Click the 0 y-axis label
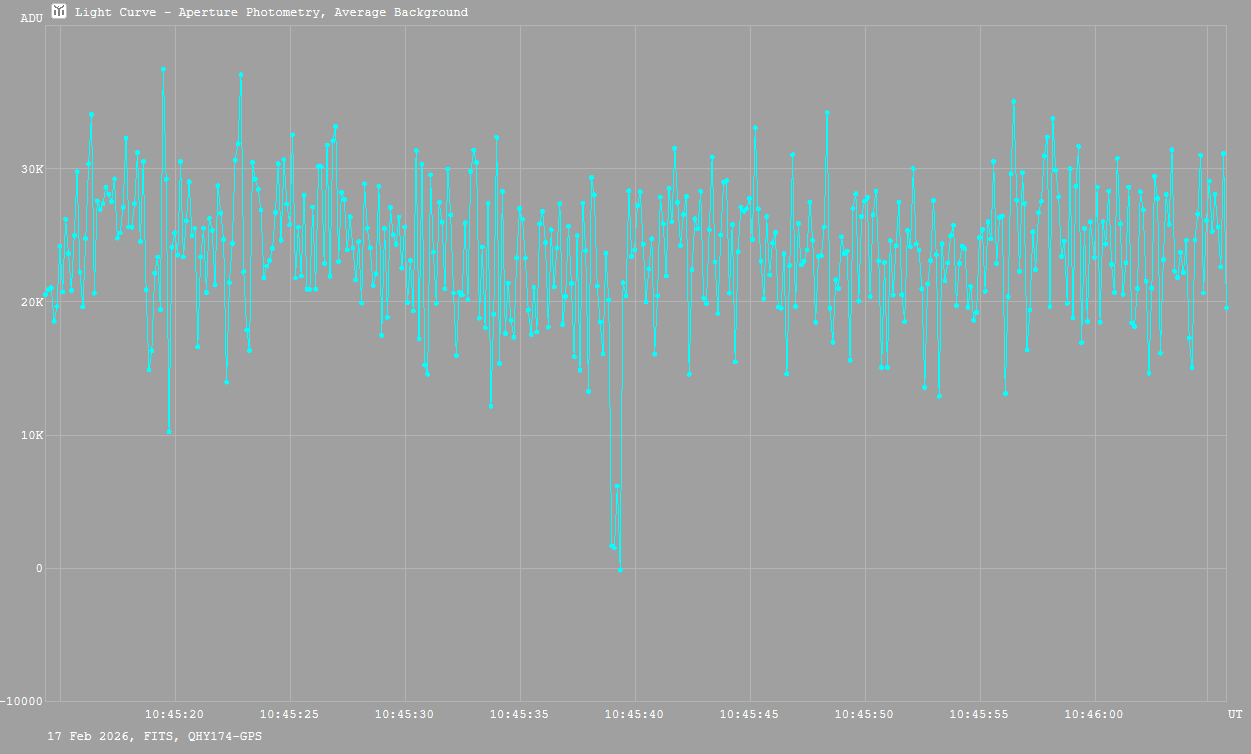 (39, 569)
